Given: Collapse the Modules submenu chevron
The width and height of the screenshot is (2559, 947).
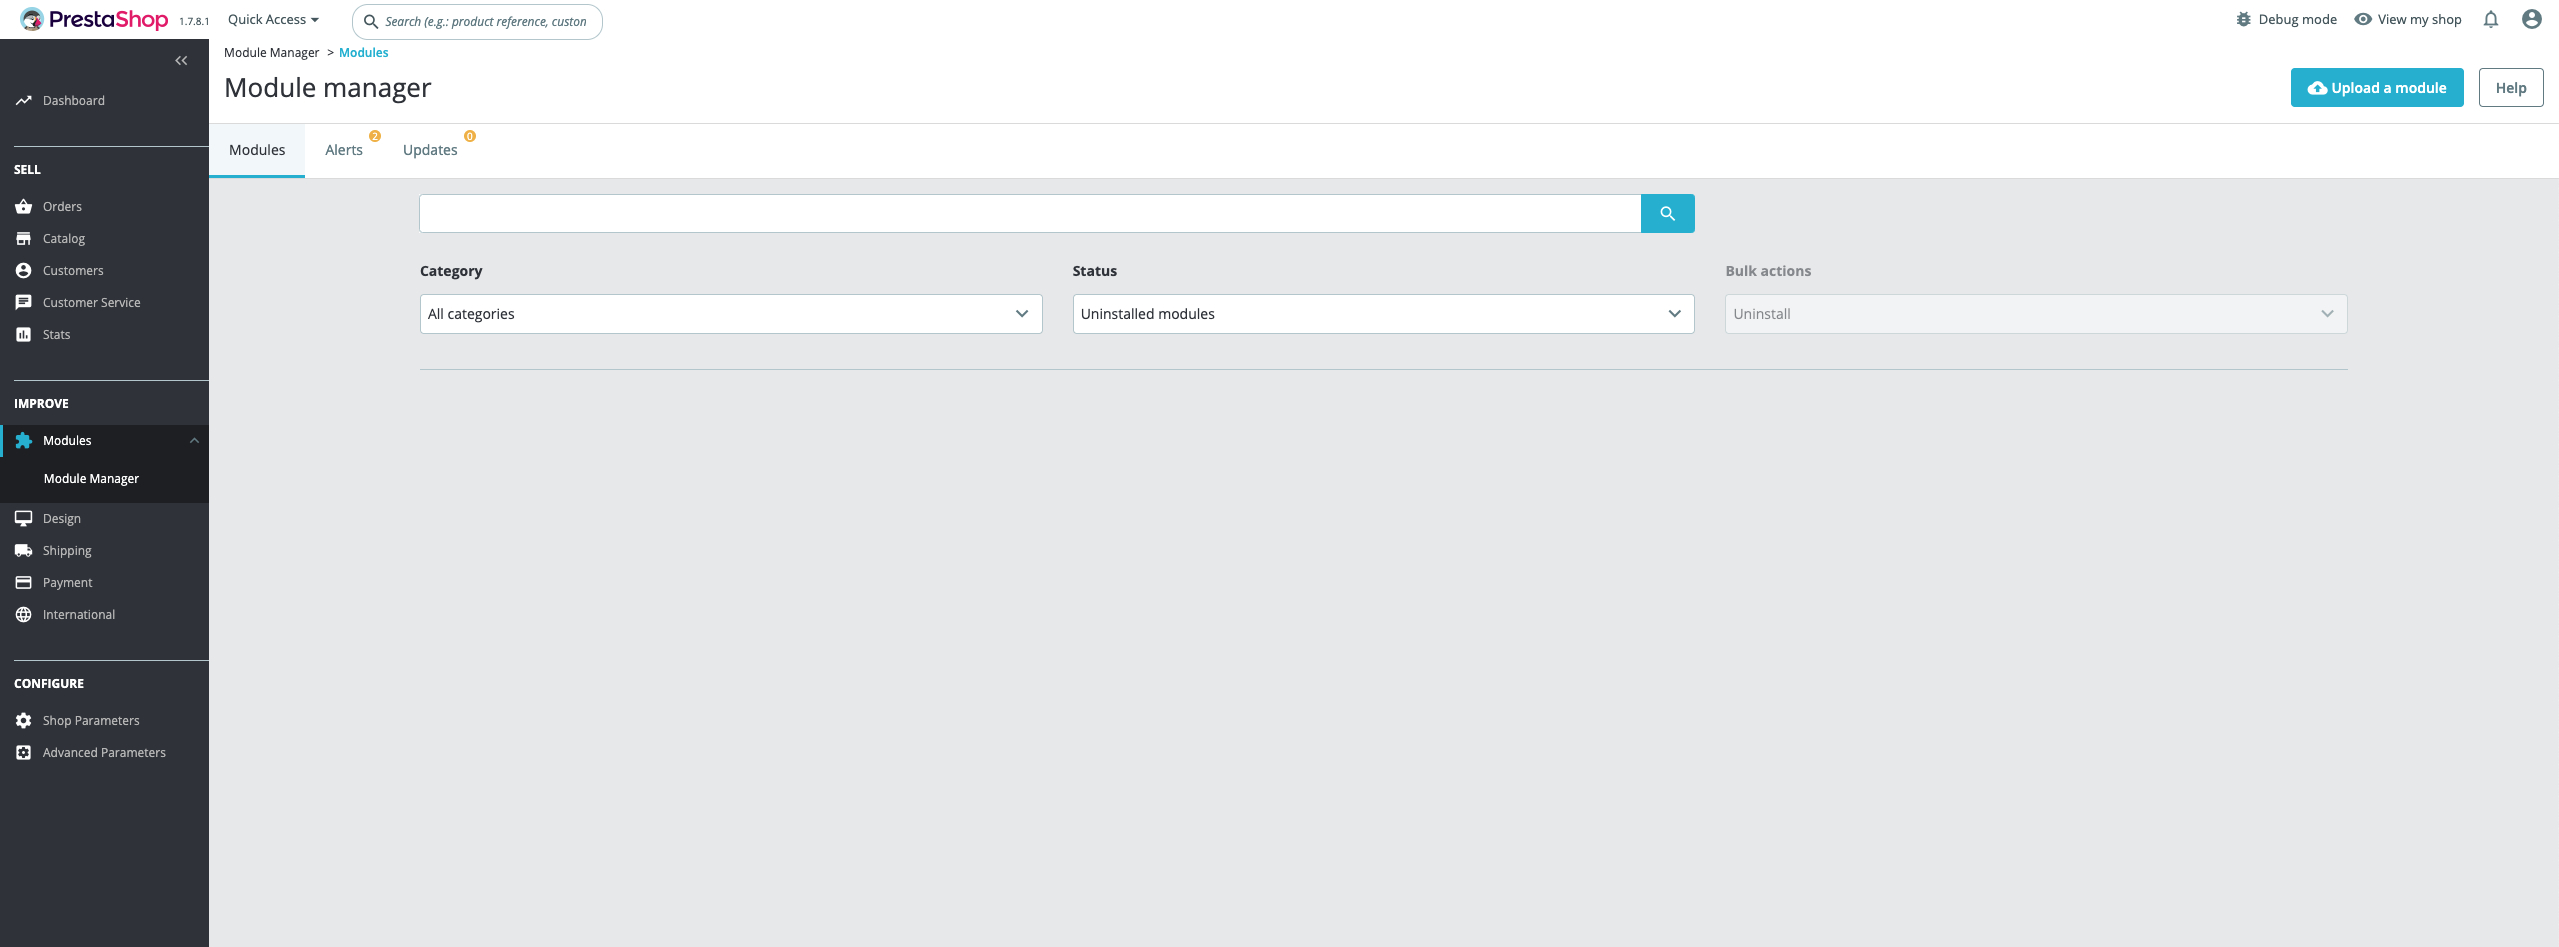Looking at the screenshot, I should click(194, 440).
